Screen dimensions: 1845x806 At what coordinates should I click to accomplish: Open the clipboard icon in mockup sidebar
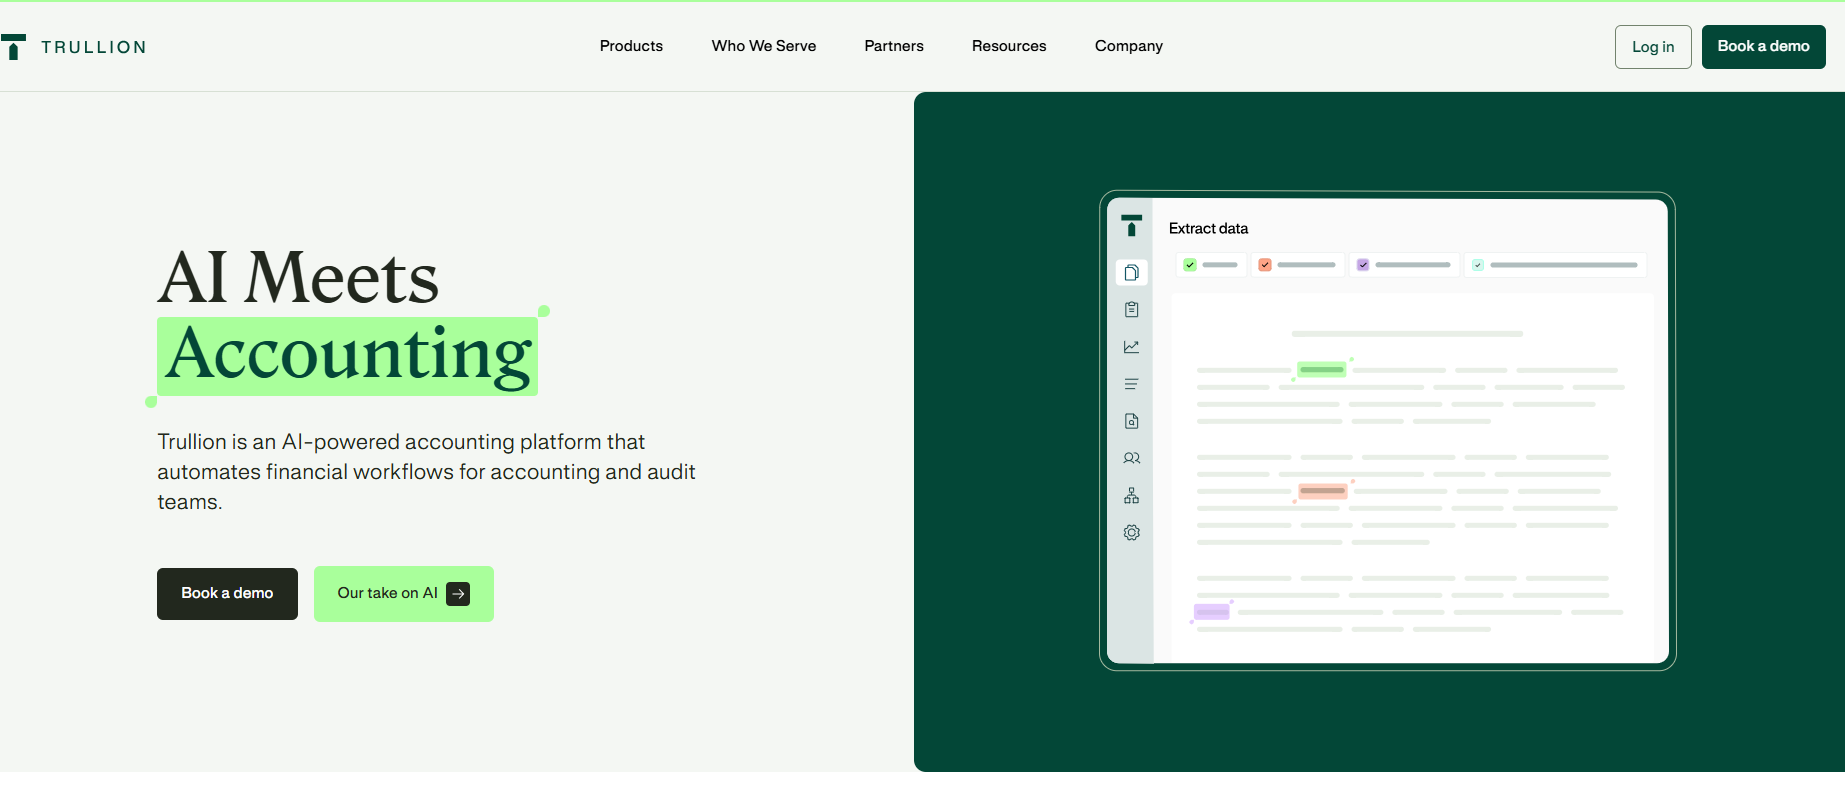(1131, 310)
